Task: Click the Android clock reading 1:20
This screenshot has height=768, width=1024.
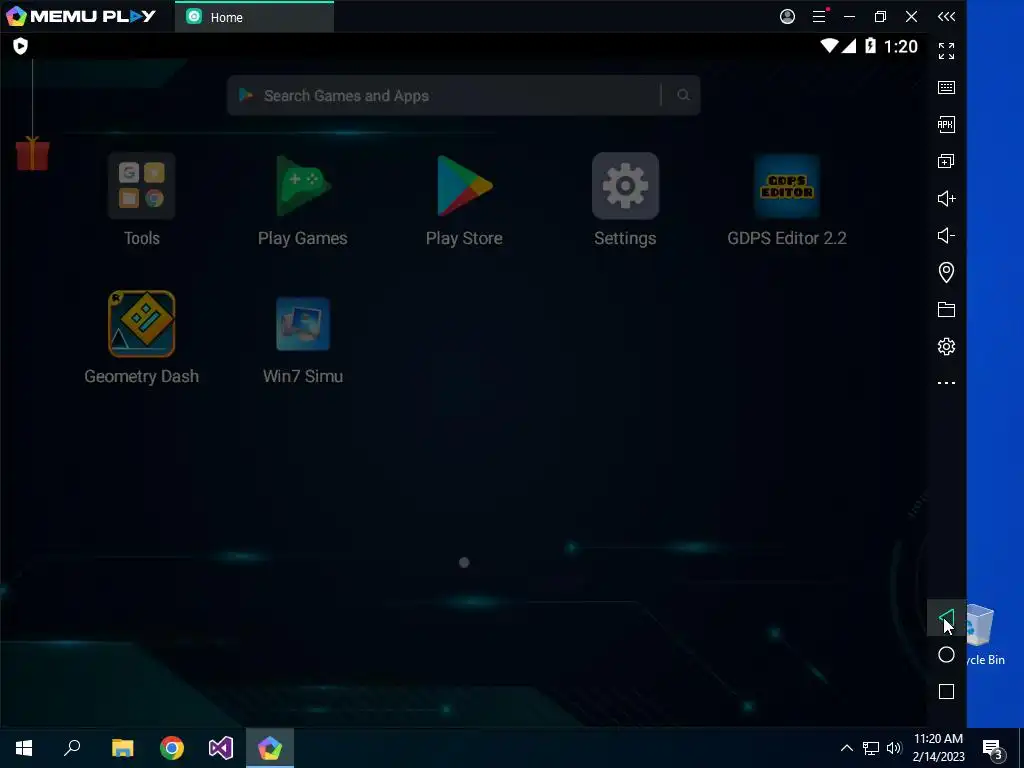Action: click(901, 46)
